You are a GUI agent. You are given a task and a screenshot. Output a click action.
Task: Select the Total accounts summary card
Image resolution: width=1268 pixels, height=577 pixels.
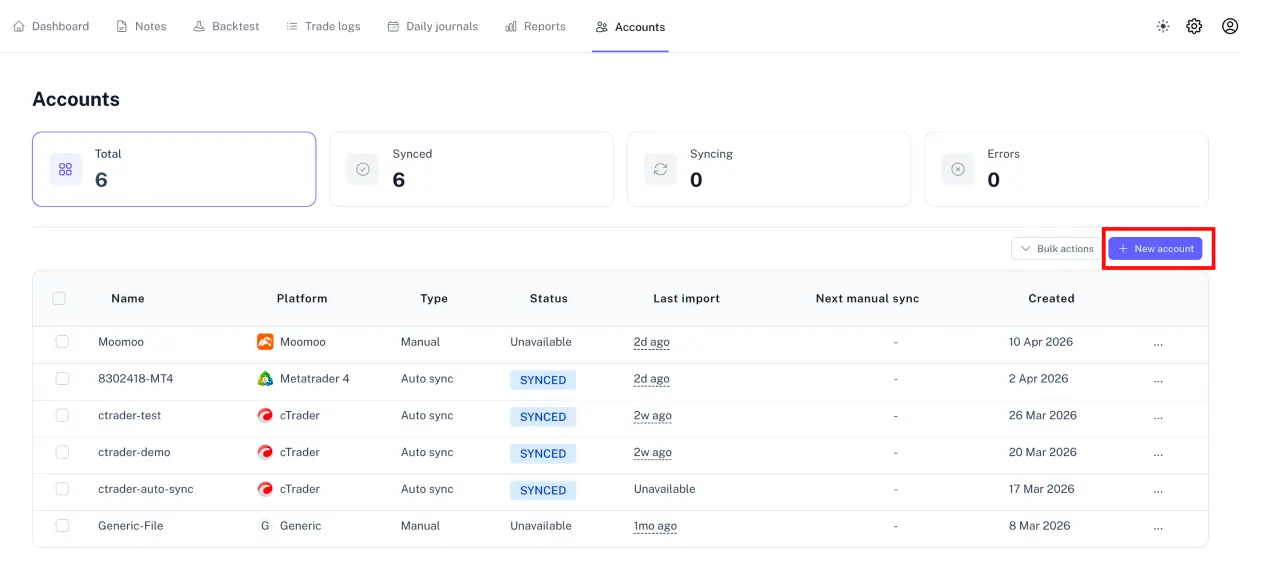tap(174, 168)
